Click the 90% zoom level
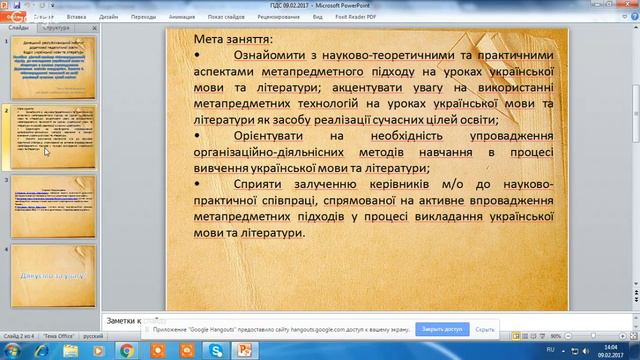The height and width of the screenshot is (360, 640). pos(556,336)
